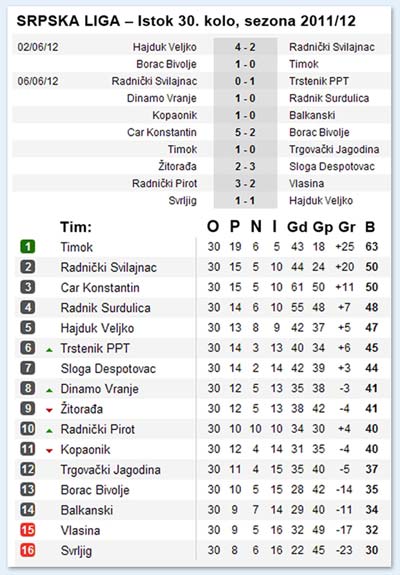Click the Hajduk Veljko 4 - 2 result
The height and width of the screenshot is (575, 400).
pyautogui.click(x=245, y=47)
